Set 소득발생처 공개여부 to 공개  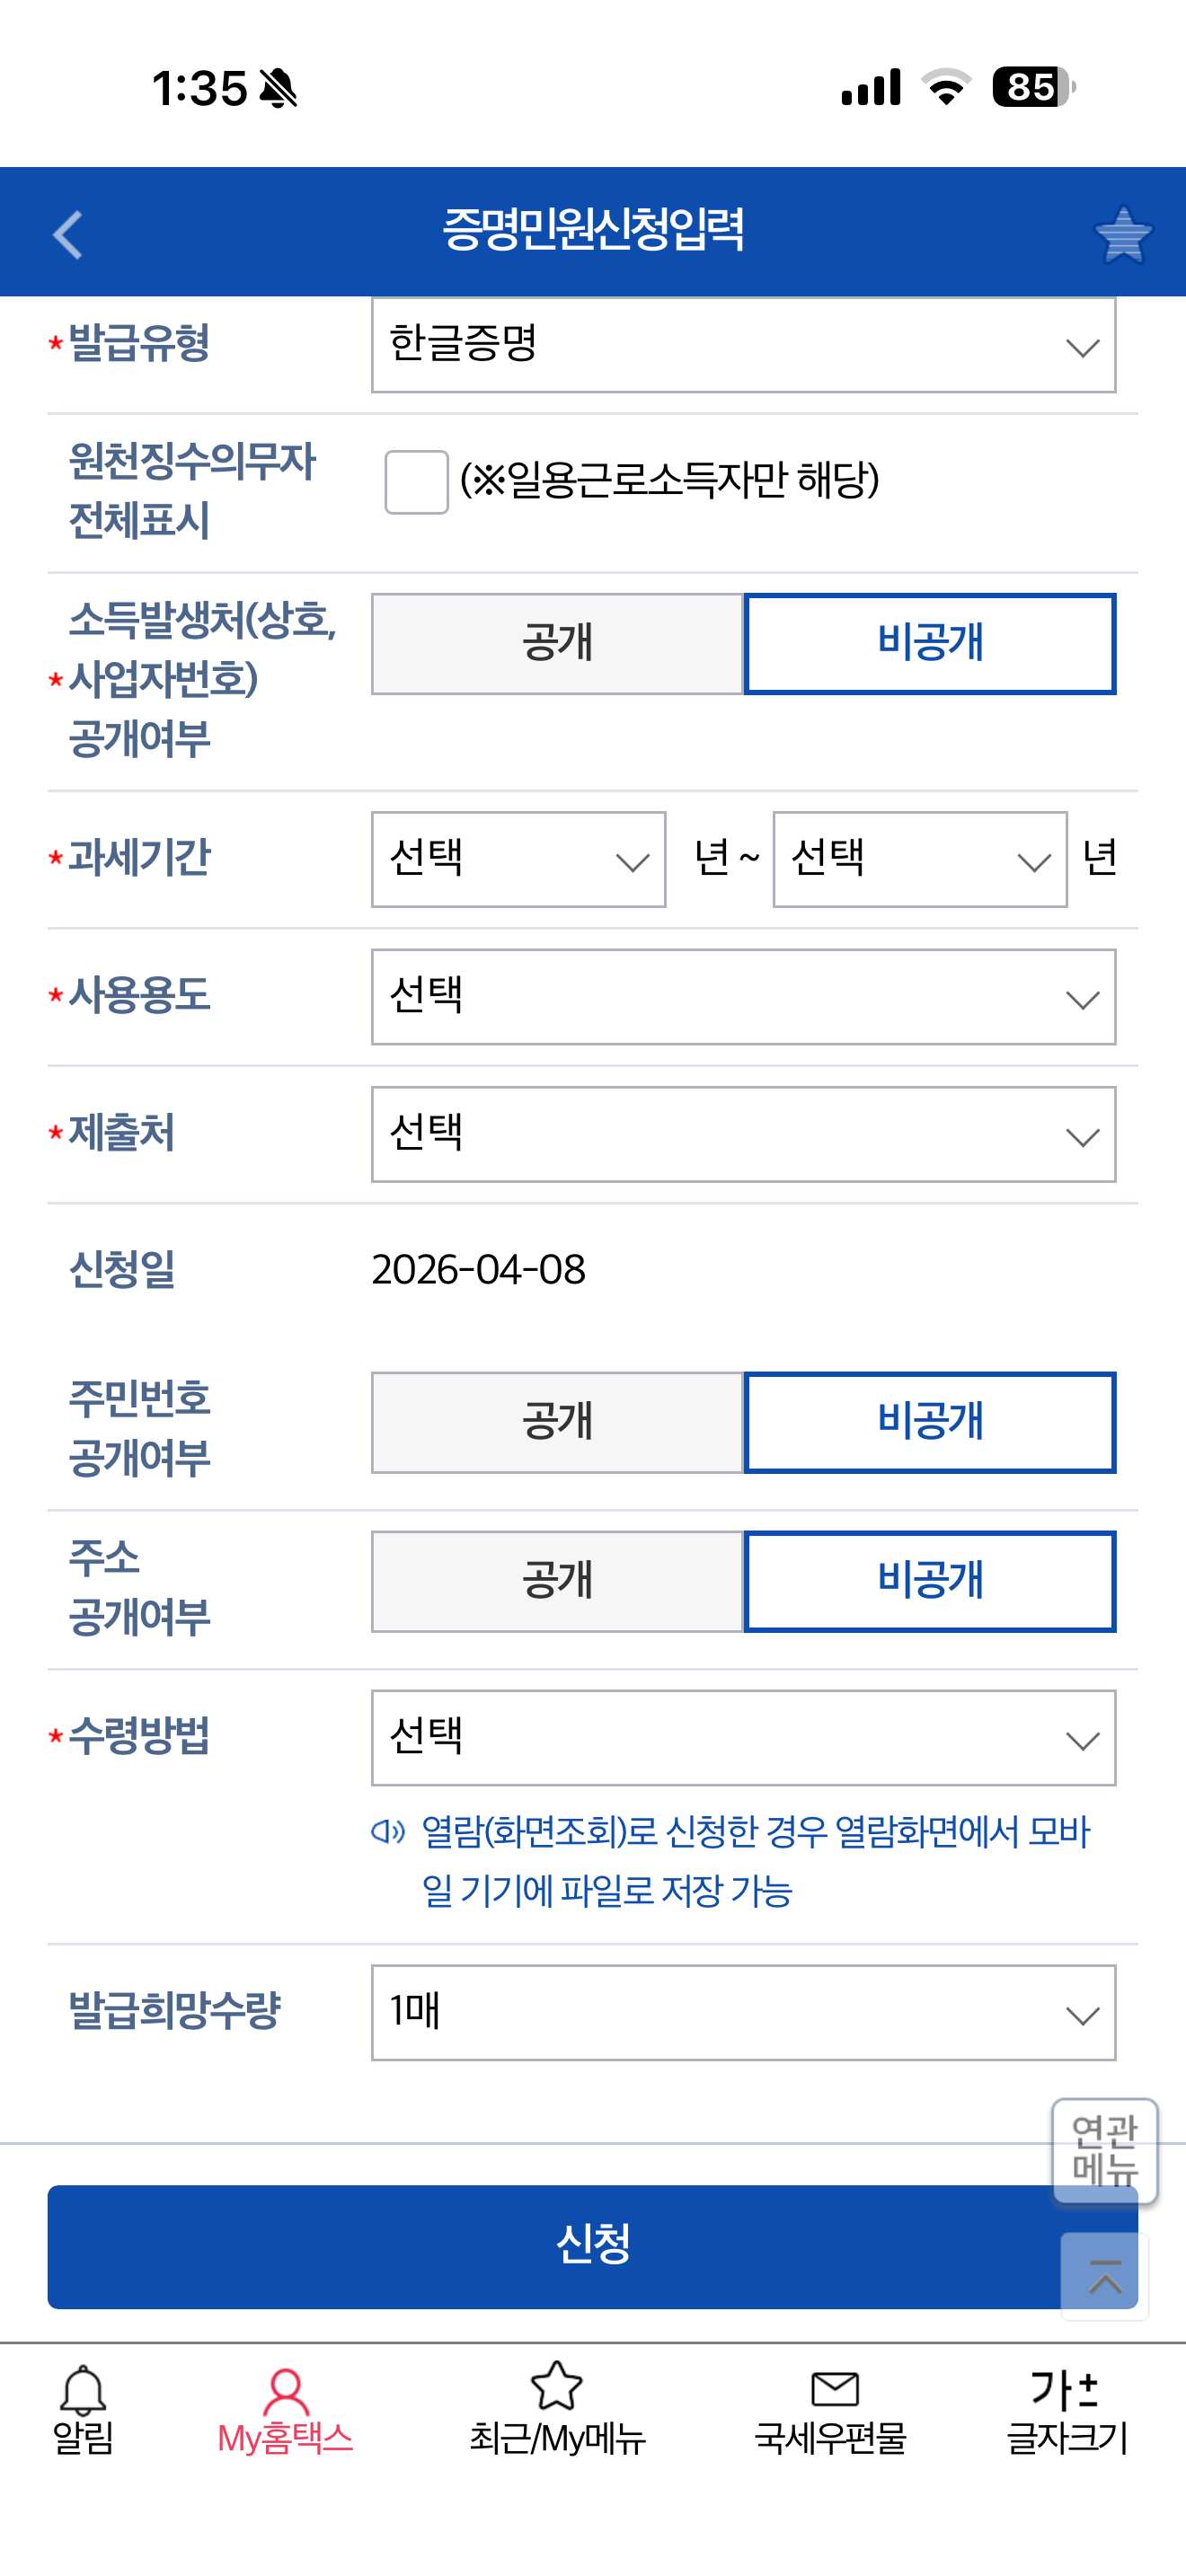[x=557, y=643]
